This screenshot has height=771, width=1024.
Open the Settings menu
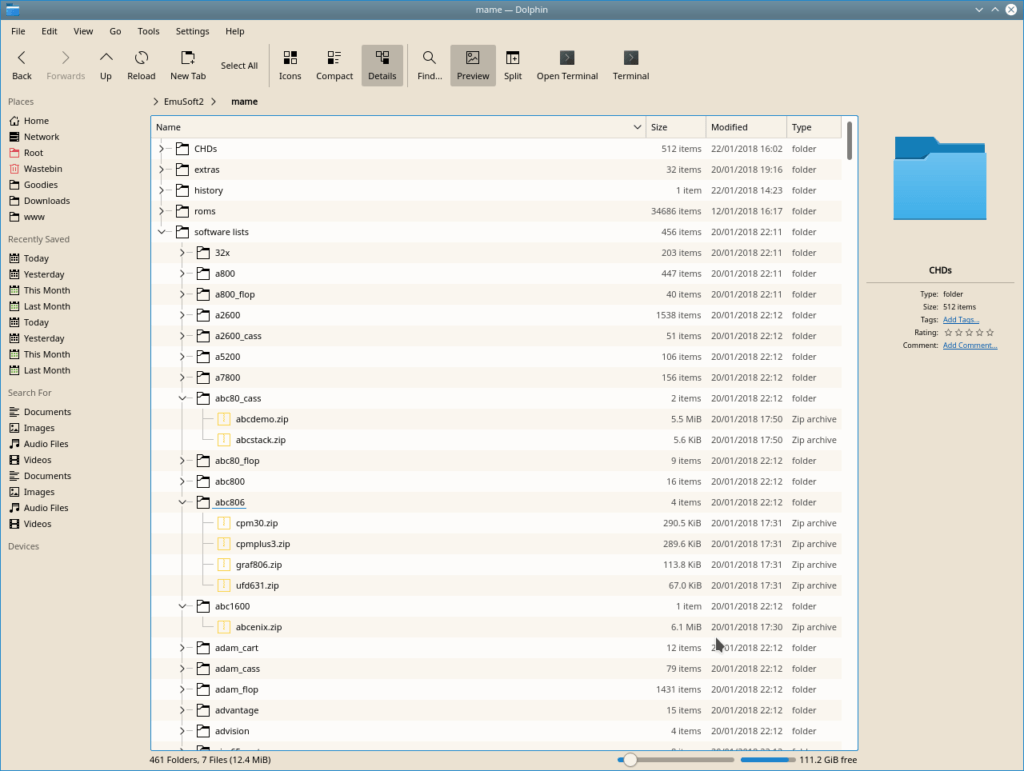[x=192, y=31]
